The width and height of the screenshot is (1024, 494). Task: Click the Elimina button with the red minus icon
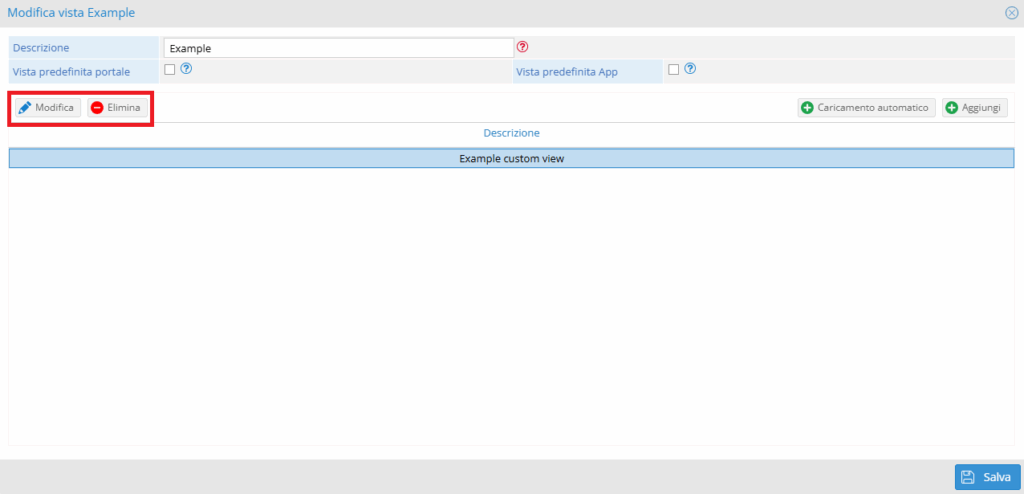118,108
